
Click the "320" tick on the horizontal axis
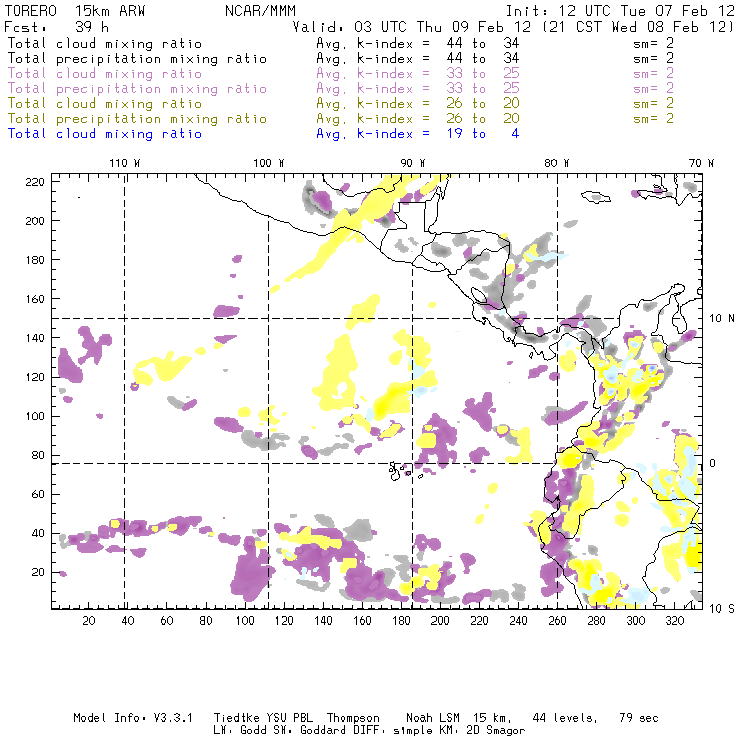click(674, 621)
